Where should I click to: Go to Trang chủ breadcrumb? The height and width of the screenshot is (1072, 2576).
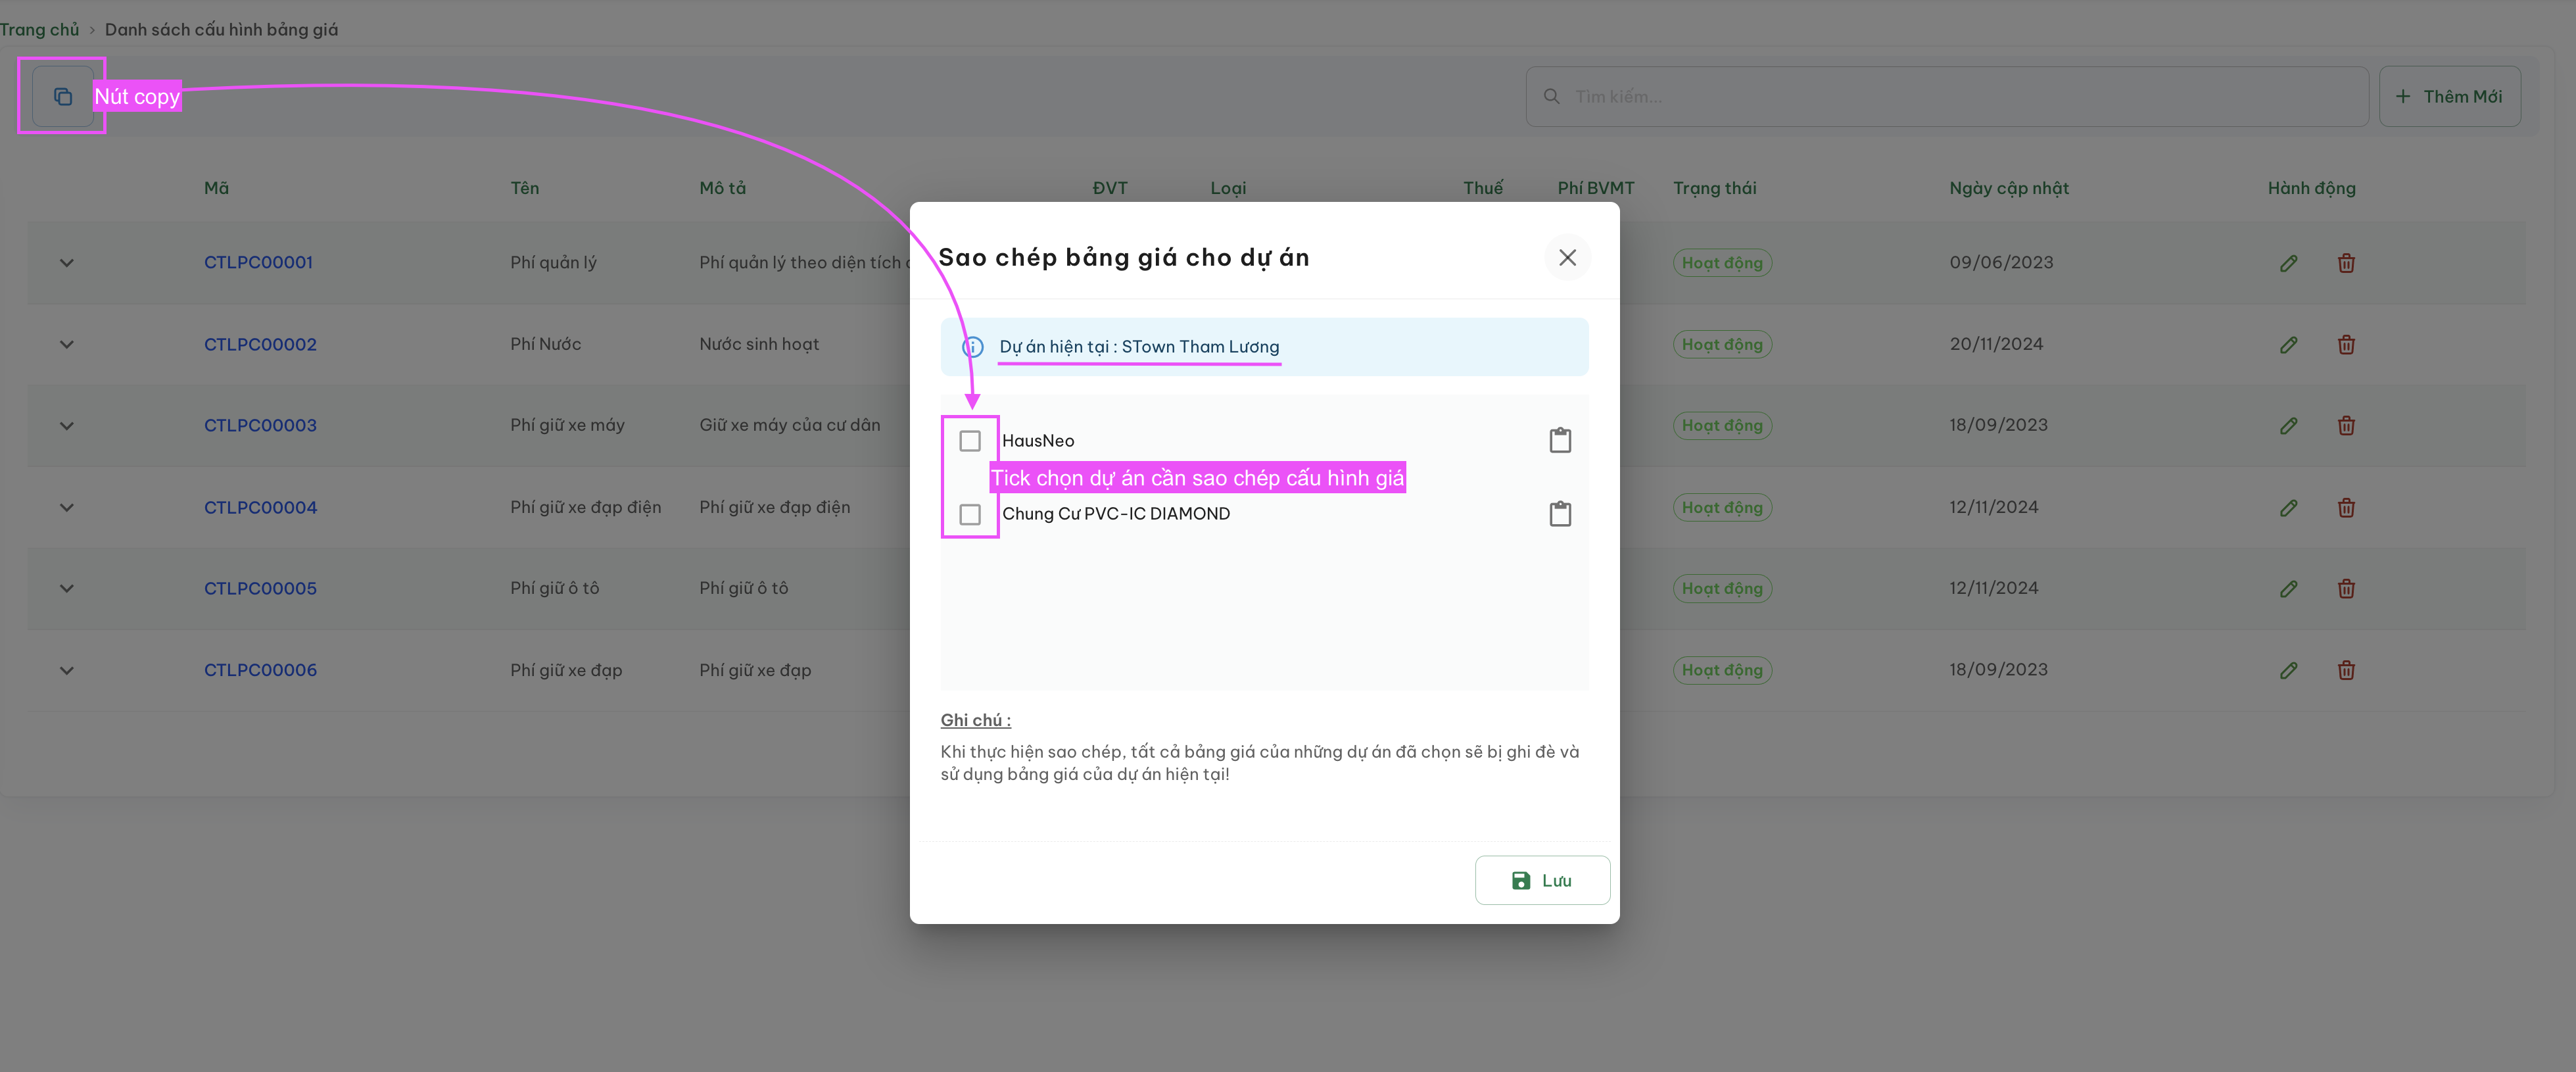pyautogui.click(x=39, y=29)
